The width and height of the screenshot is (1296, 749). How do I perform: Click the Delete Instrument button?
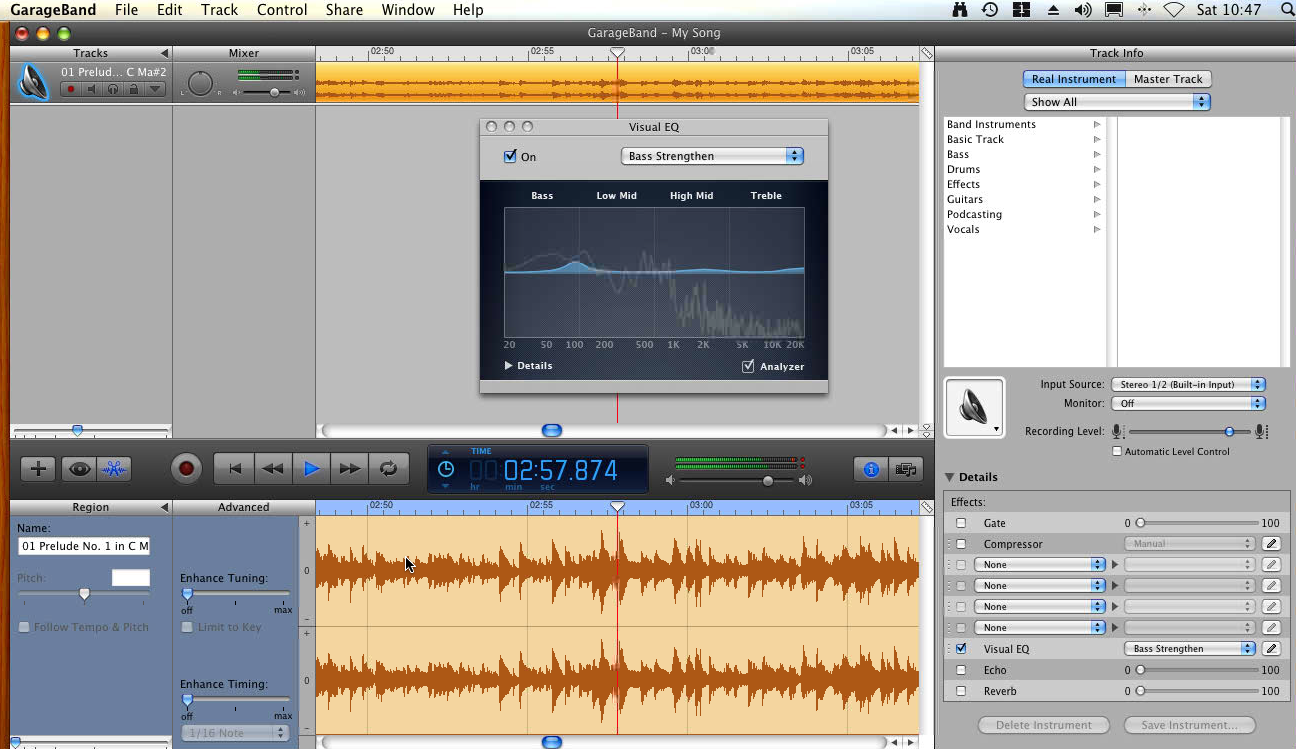pyautogui.click(x=1043, y=725)
